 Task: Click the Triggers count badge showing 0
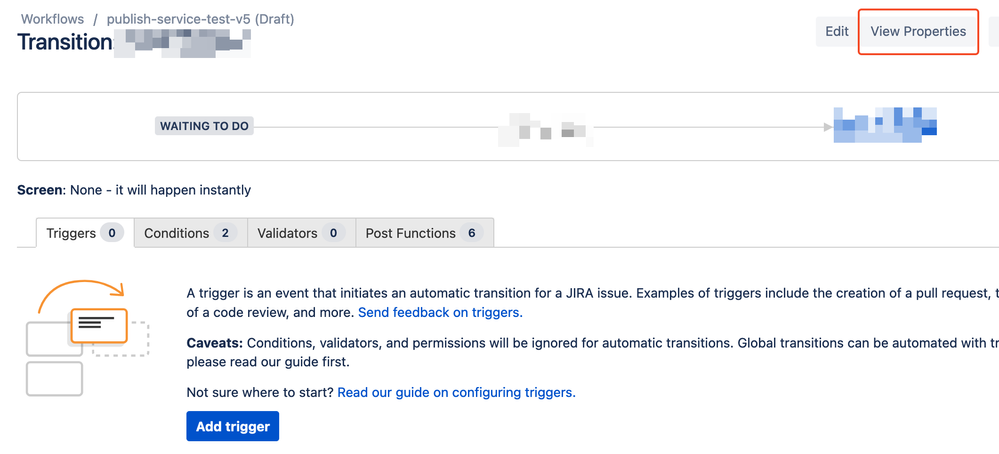pos(111,233)
